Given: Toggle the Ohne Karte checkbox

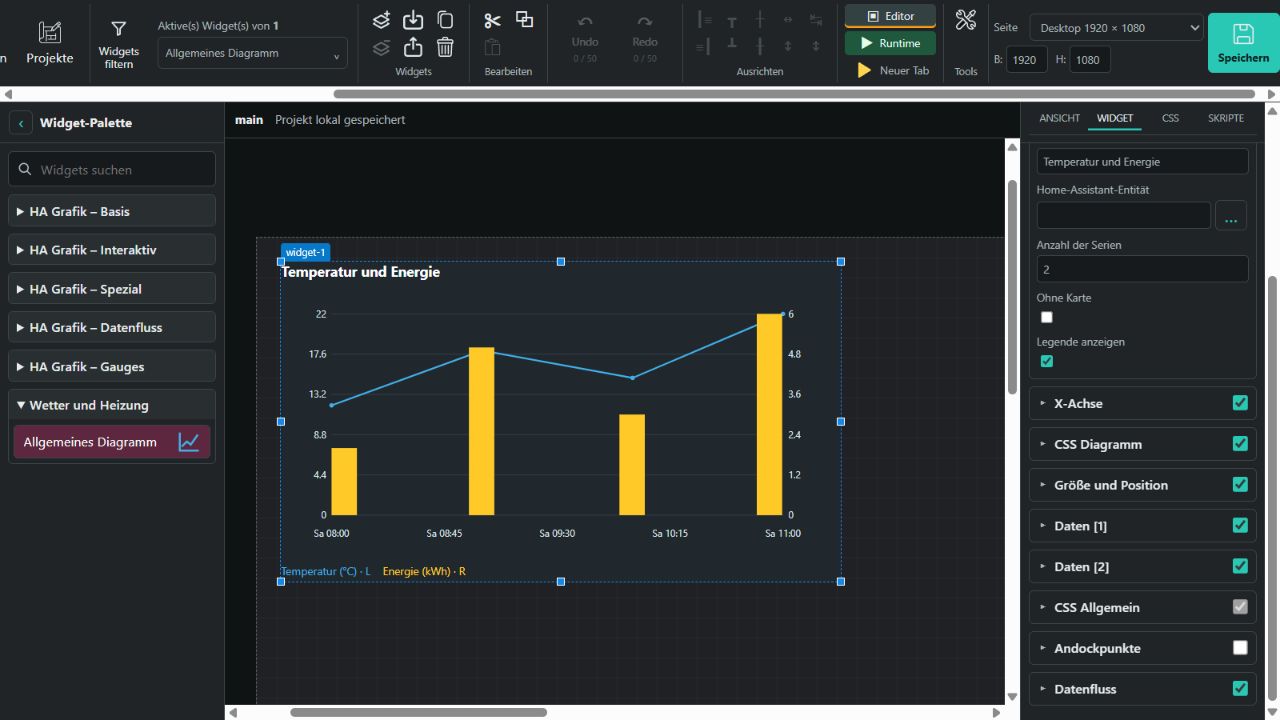Looking at the screenshot, I should (1047, 317).
